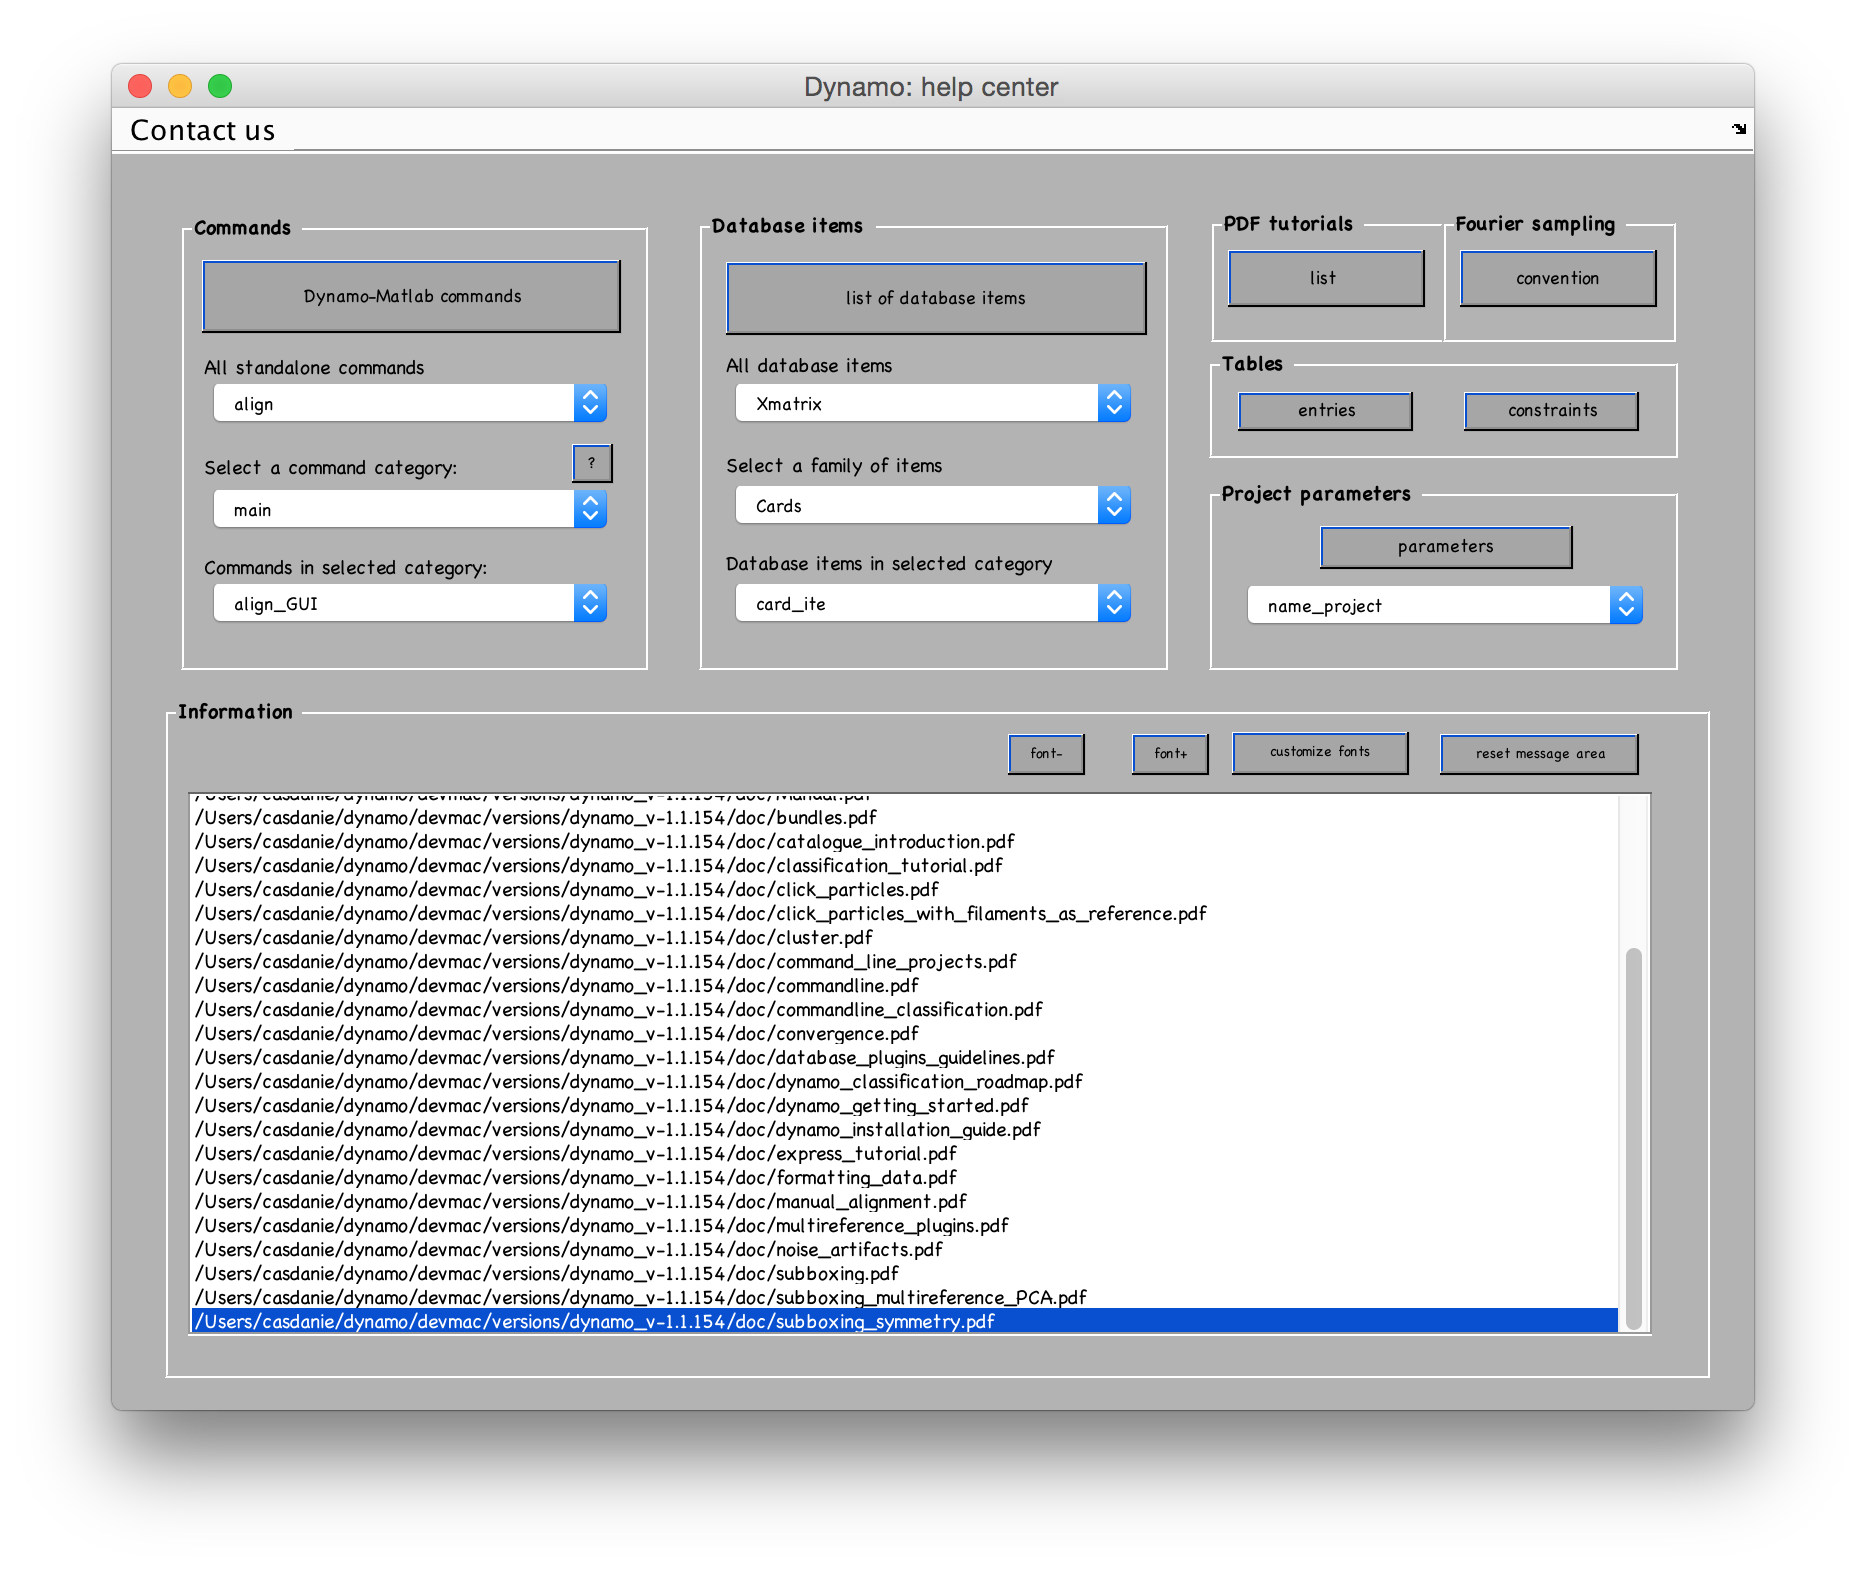1866x1570 pixels.
Task: Select the catalogue_introduction.pdf path line
Action: 904,842
